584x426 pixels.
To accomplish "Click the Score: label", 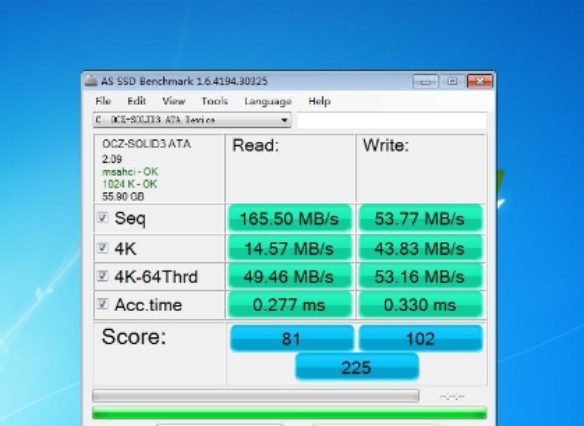I will 134,337.
